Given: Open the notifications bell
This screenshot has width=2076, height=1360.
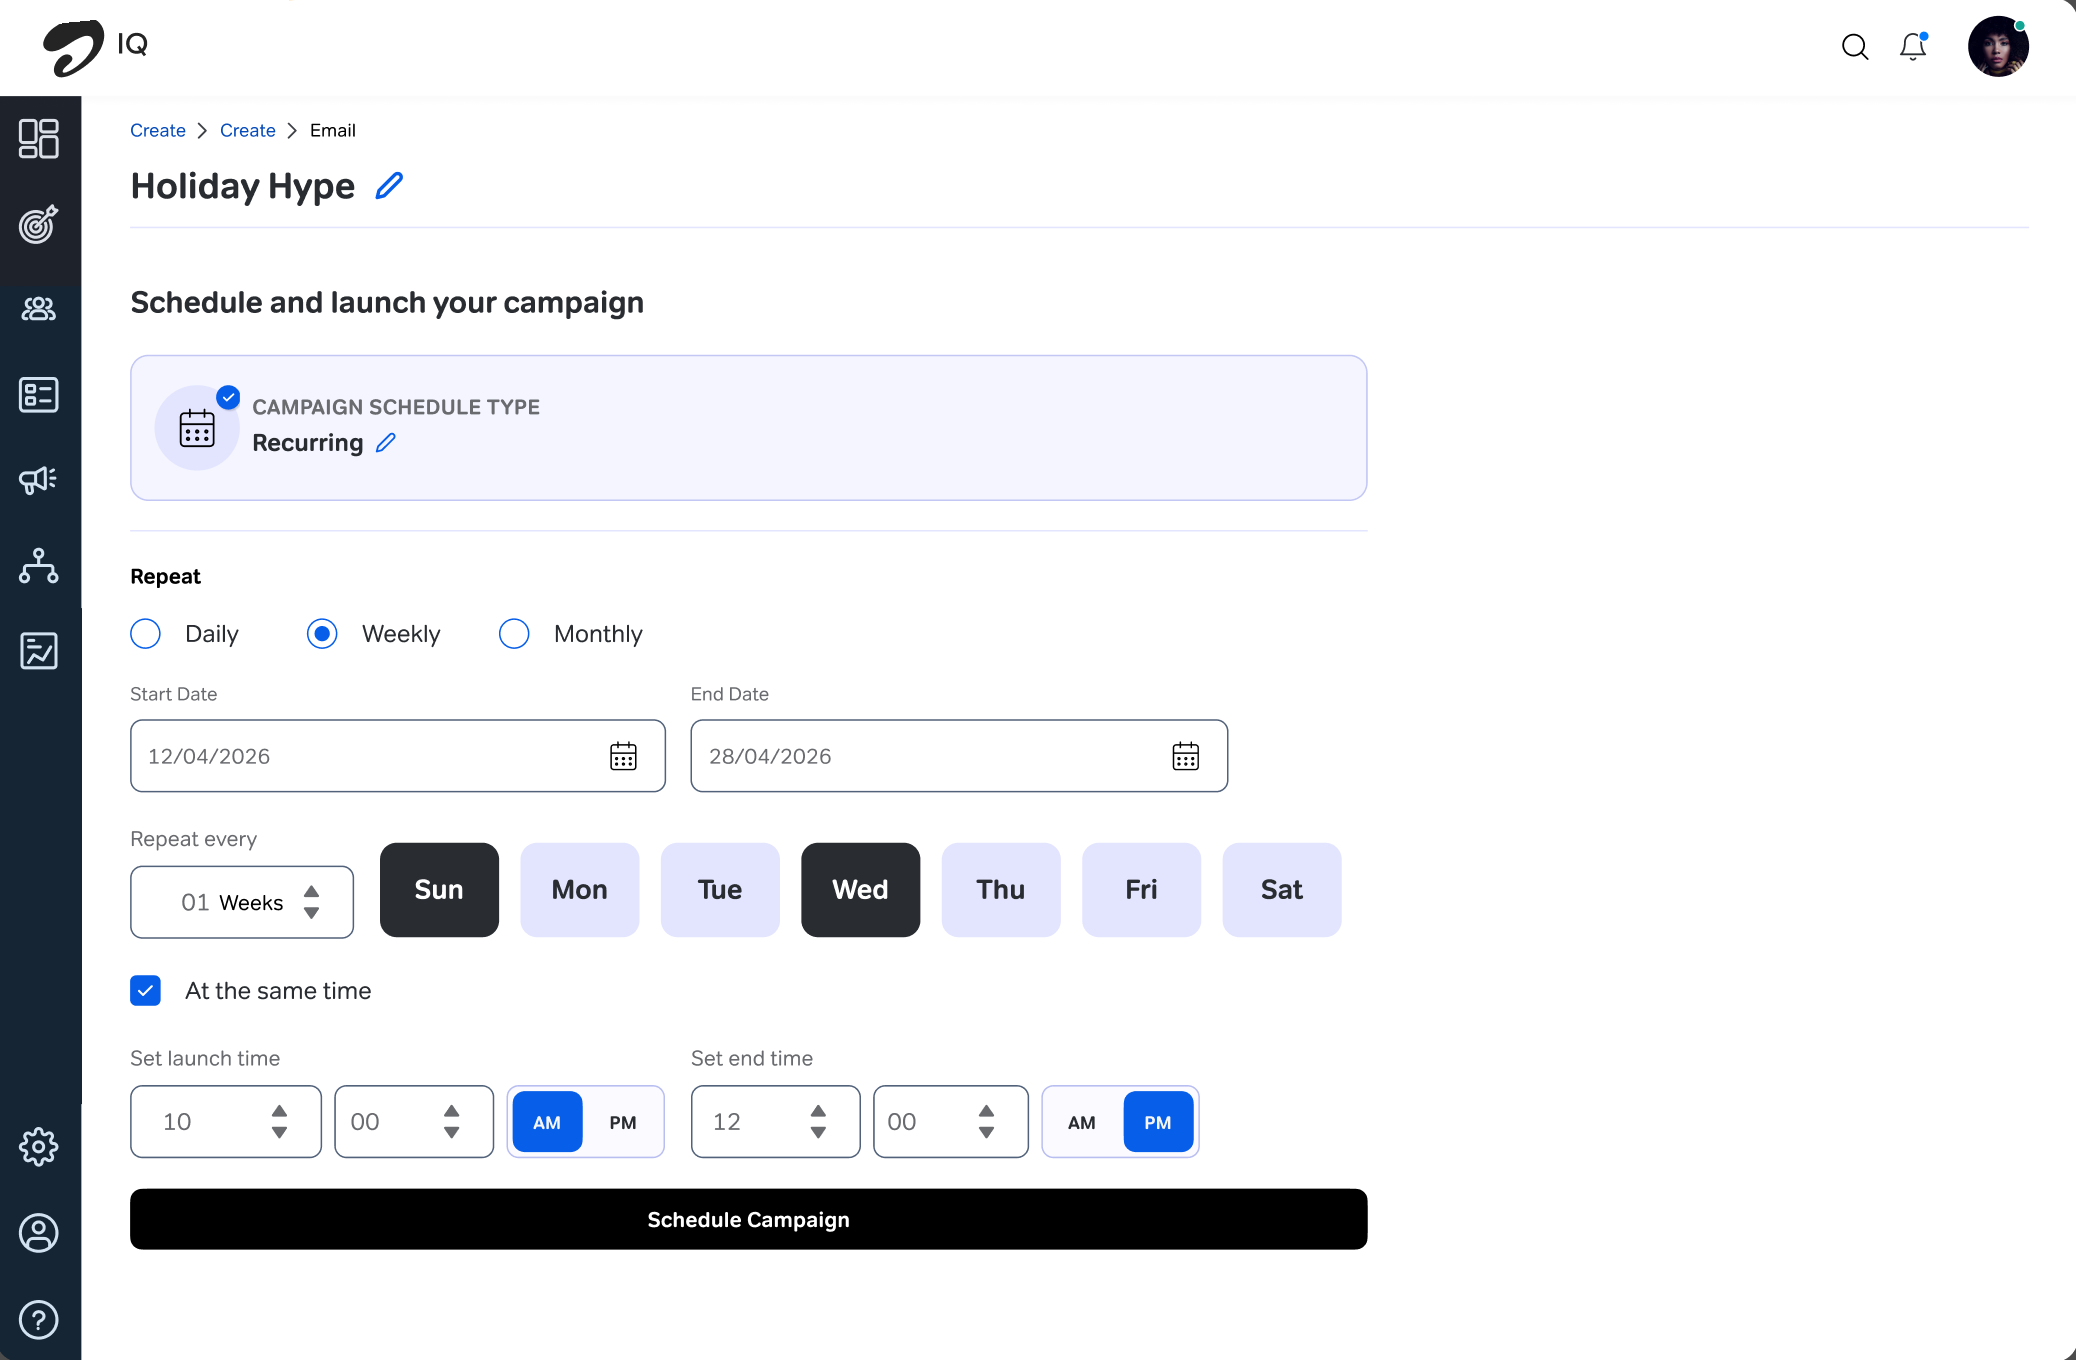Looking at the screenshot, I should point(1913,47).
